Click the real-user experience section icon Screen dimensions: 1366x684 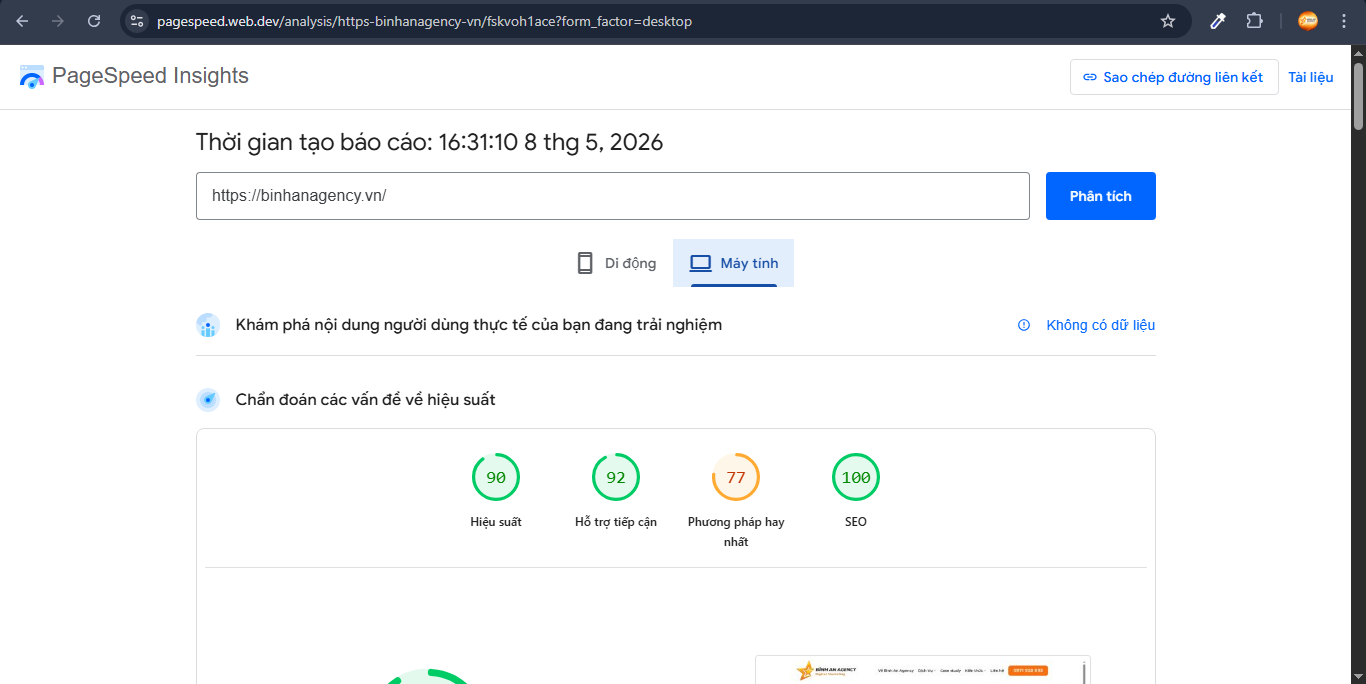(x=208, y=325)
